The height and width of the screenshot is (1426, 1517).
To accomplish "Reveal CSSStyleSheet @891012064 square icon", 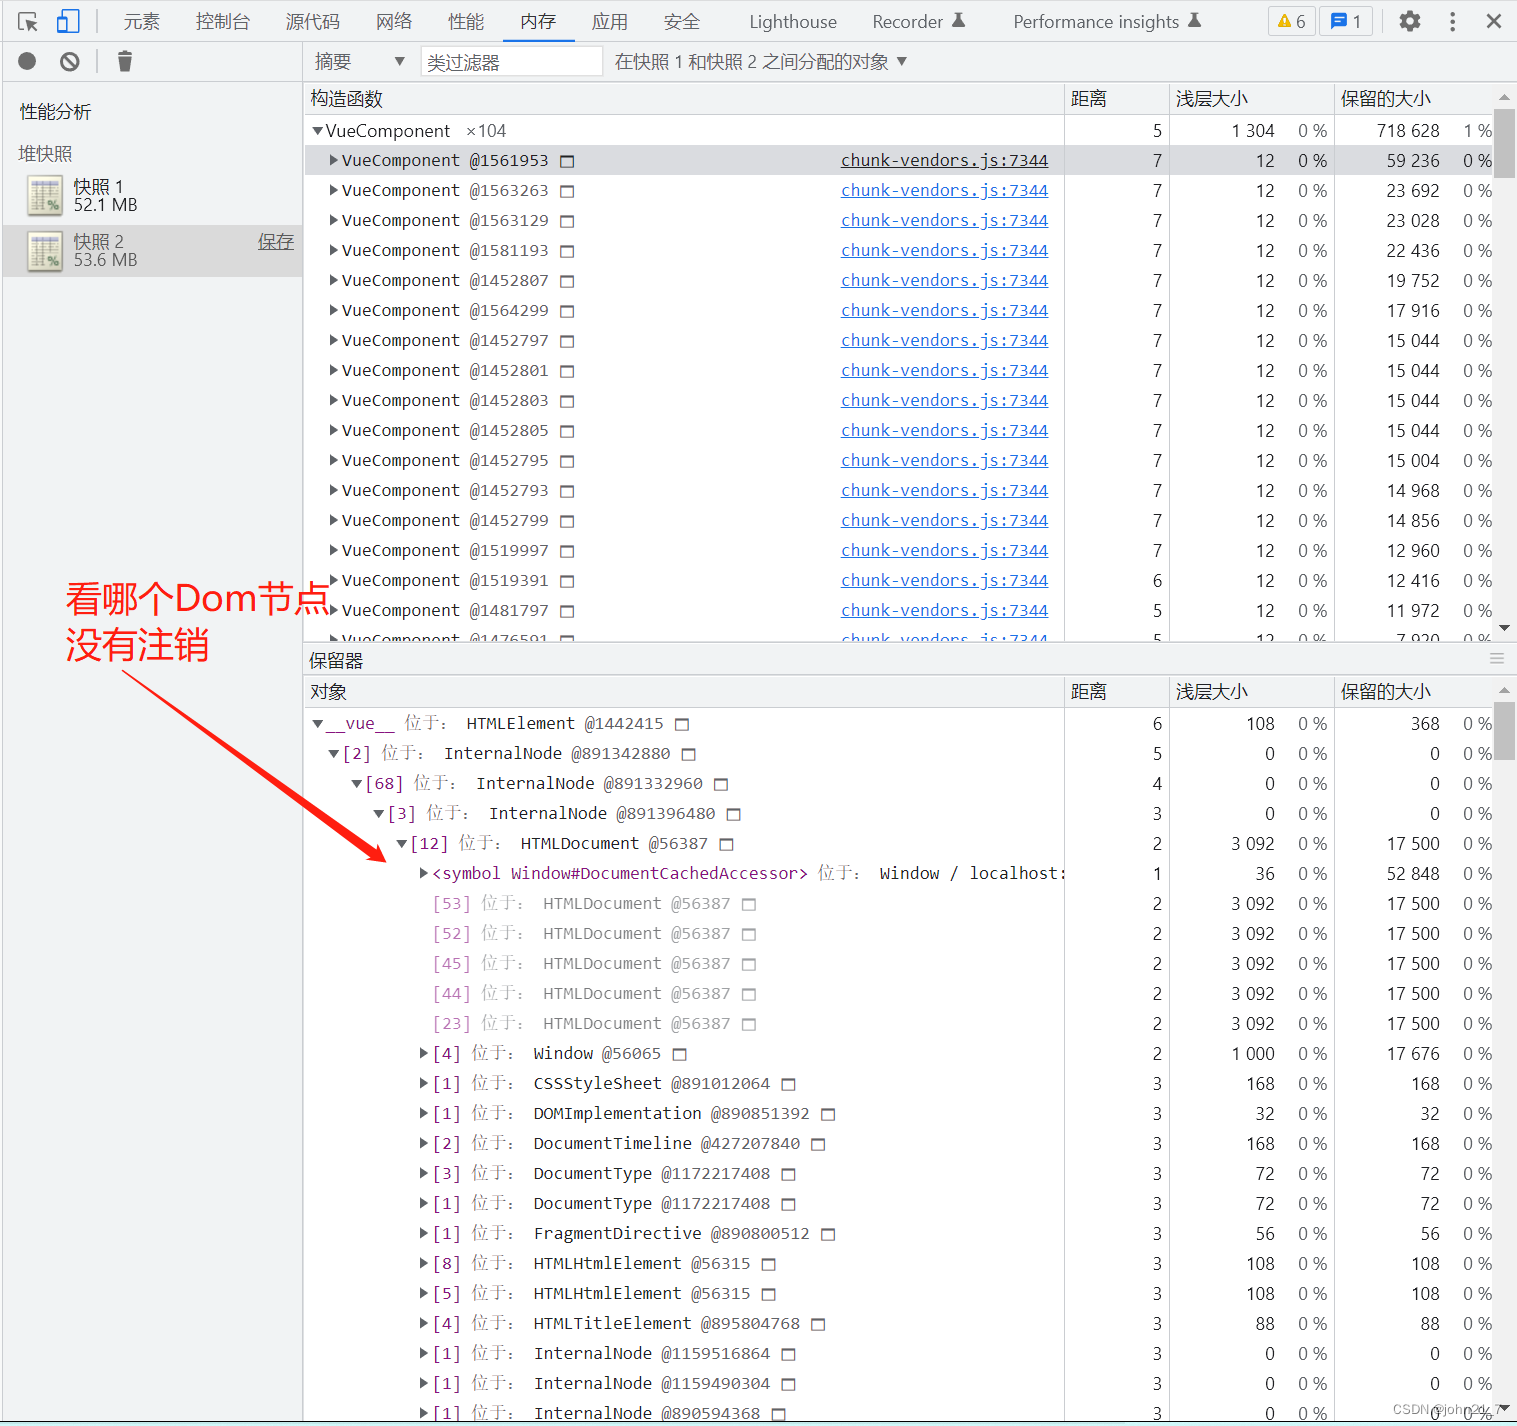I will click(x=788, y=1084).
